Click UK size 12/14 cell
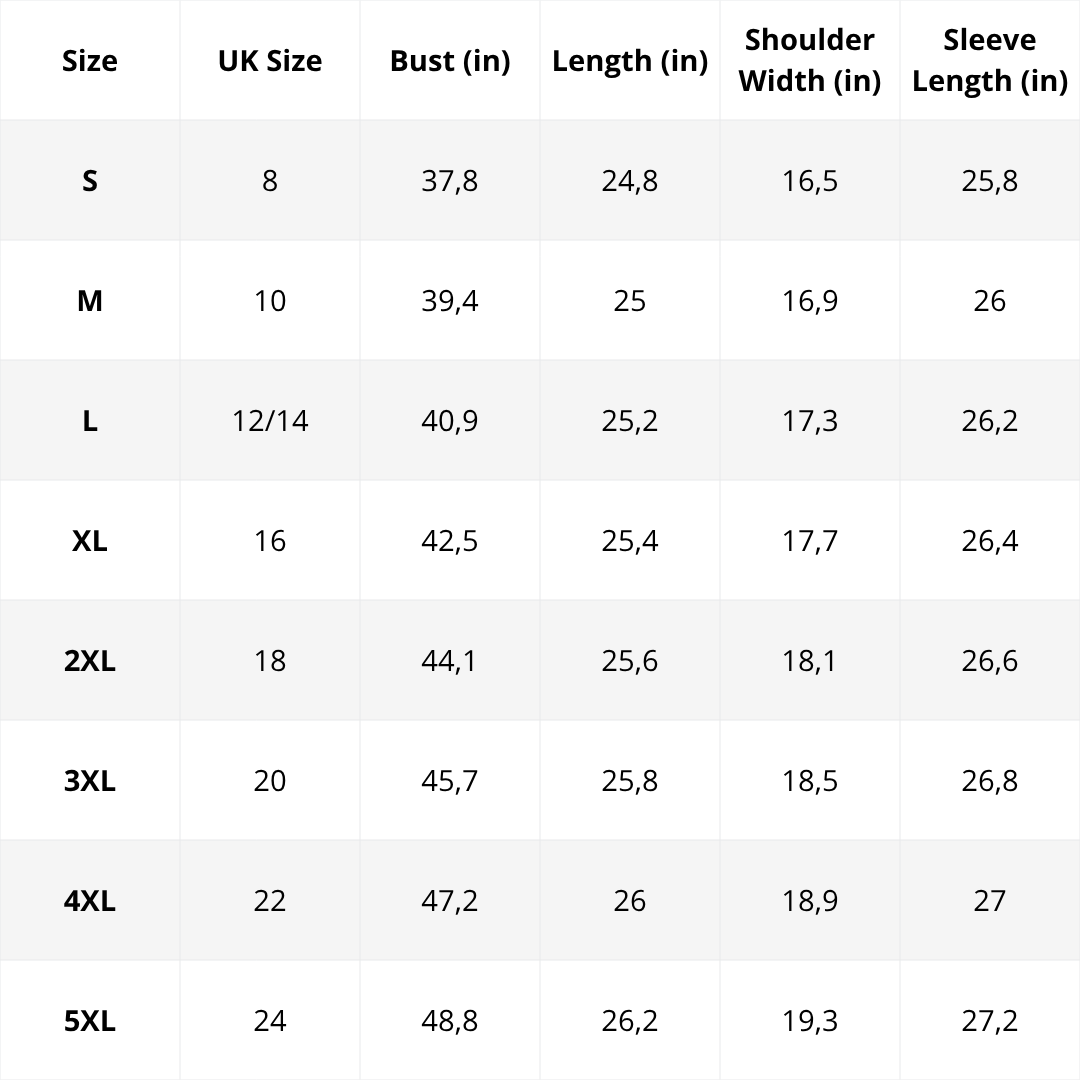Image resolution: width=1080 pixels, height=1080 pixels. pos(270,421)
